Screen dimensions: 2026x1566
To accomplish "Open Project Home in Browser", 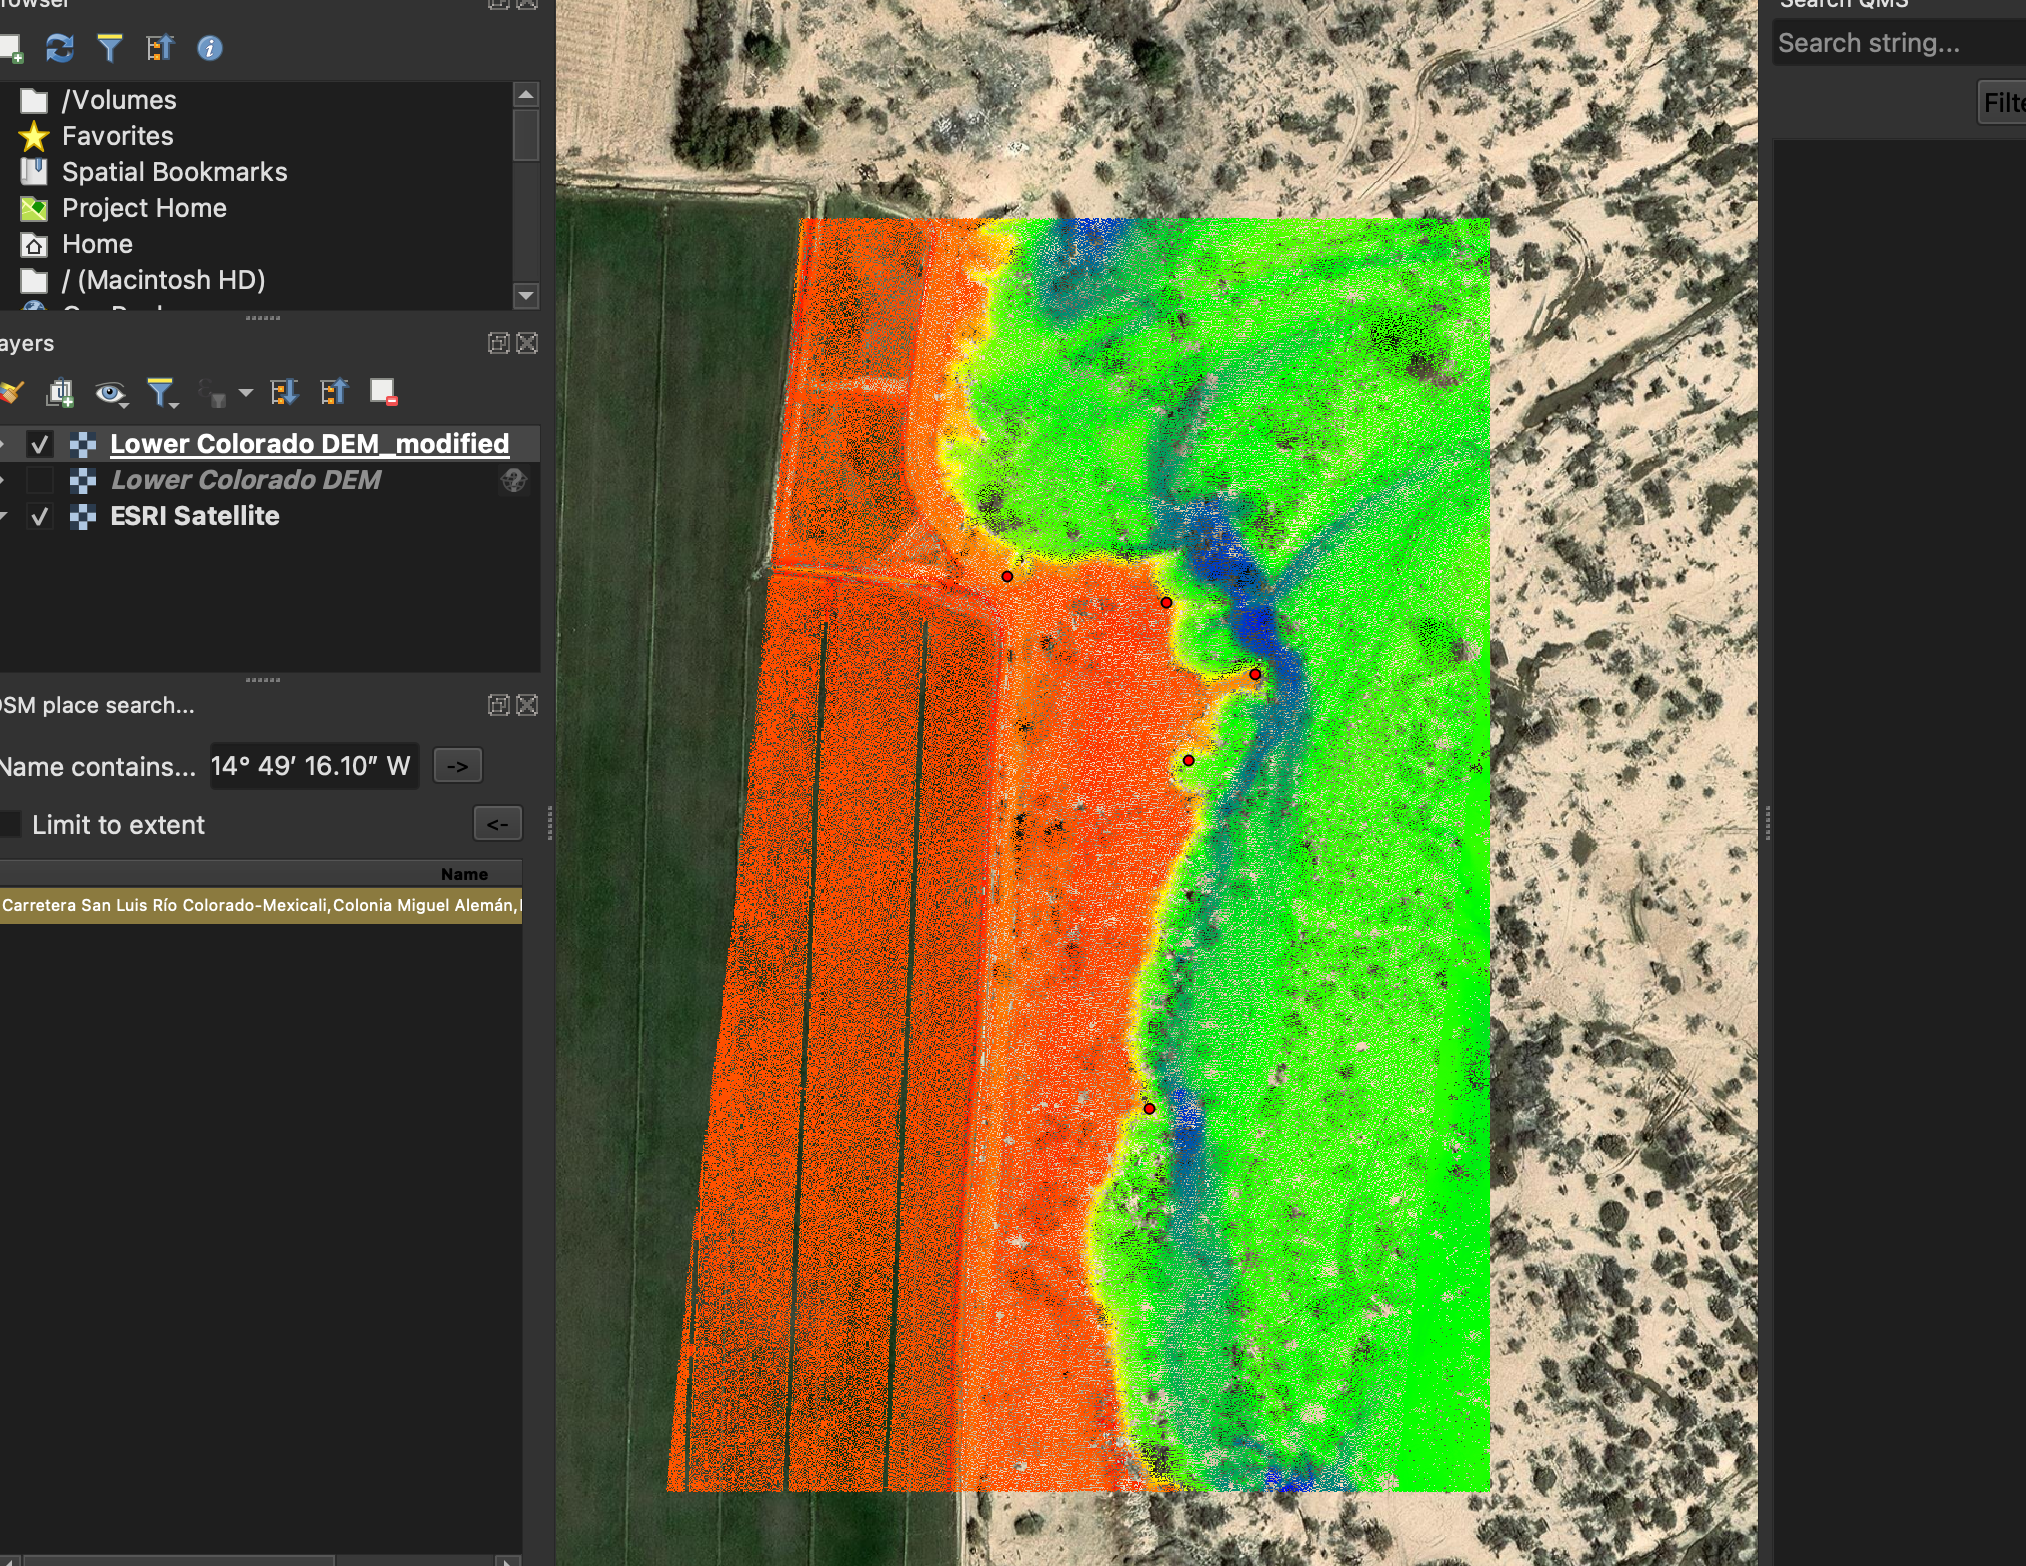I will (x=145, y=208).
